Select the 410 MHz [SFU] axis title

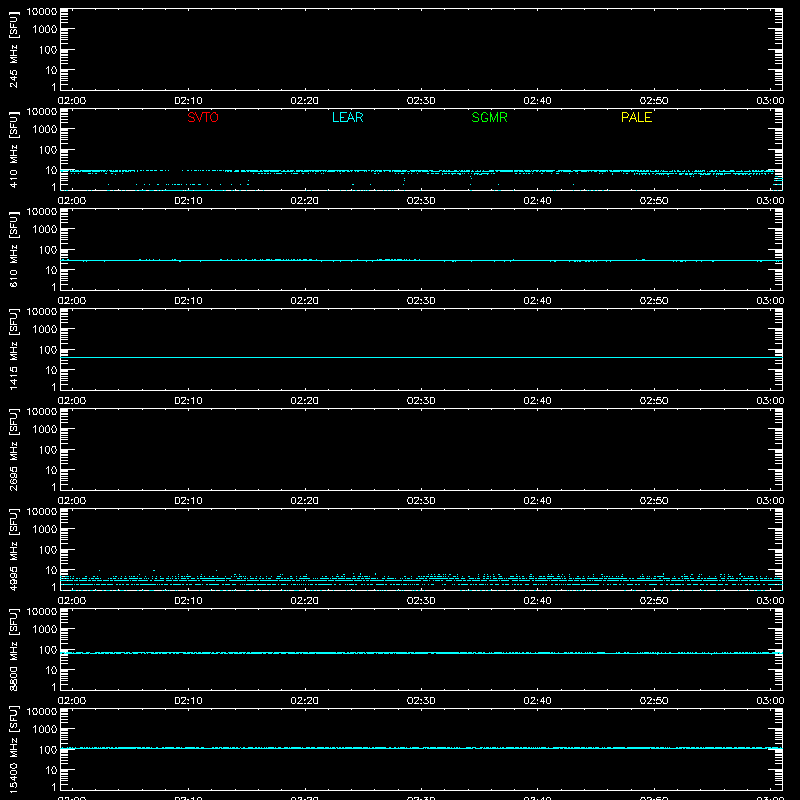(x=13, y=149)
